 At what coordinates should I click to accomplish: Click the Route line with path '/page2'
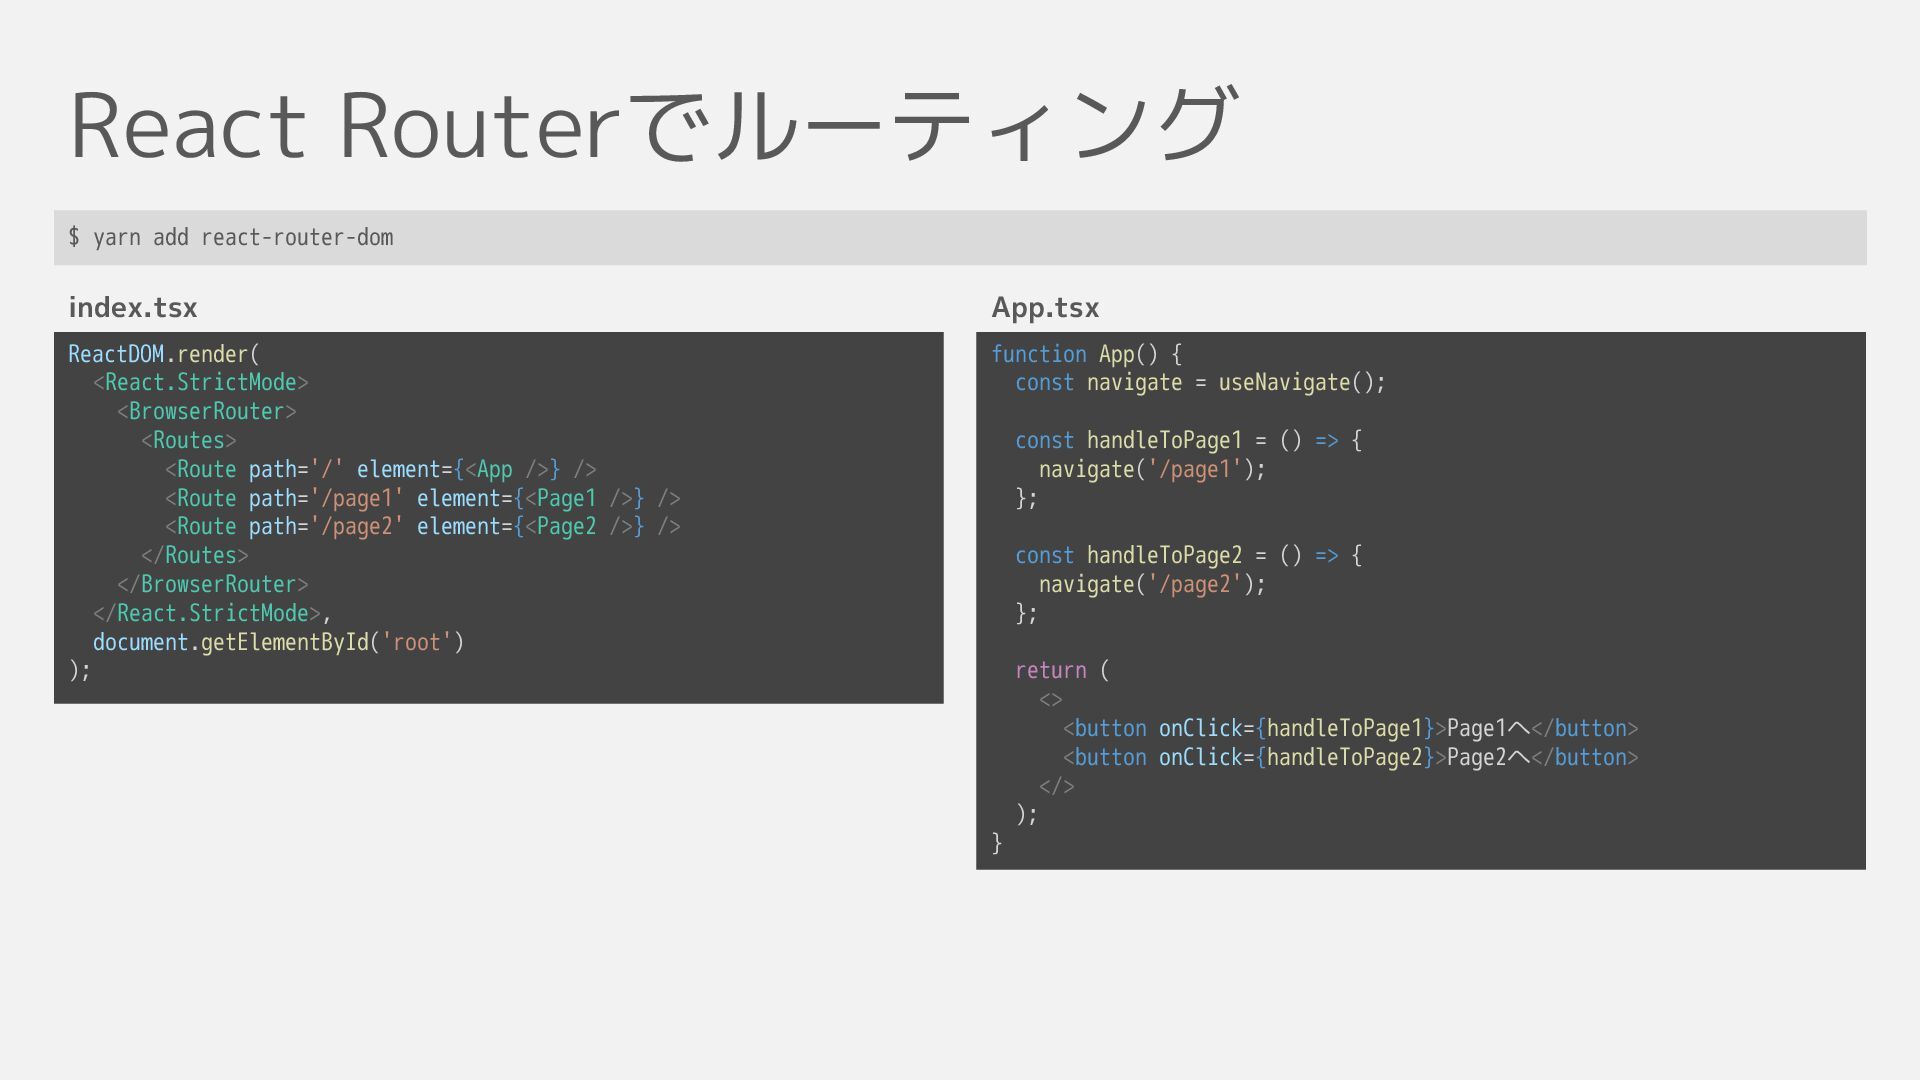[422, 526]
